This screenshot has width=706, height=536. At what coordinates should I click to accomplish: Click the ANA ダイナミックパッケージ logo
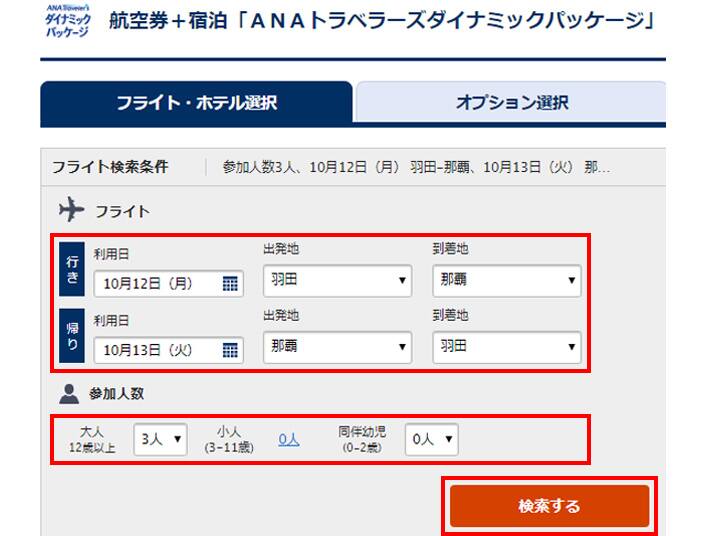(x=68, y=21)
